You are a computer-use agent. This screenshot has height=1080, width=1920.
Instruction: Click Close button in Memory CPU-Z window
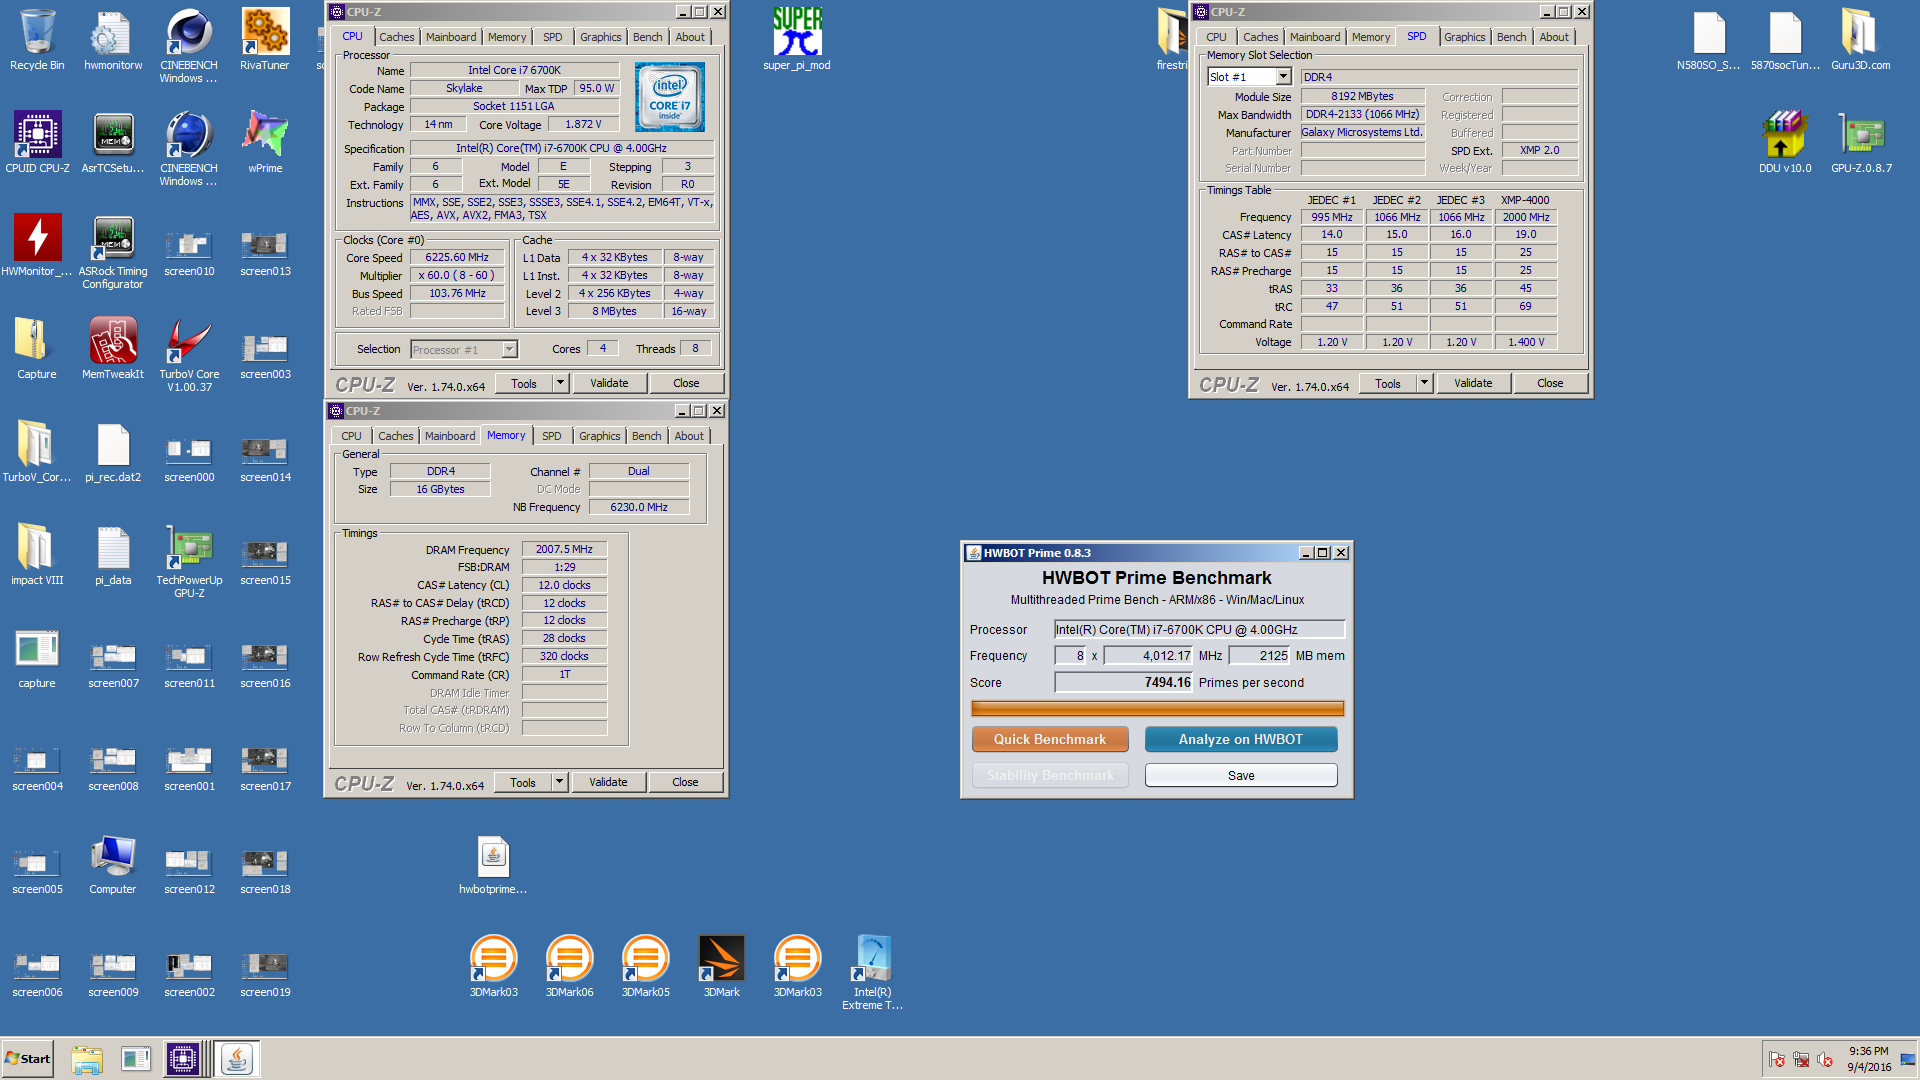pyautogui.click(x=685, y=782)
